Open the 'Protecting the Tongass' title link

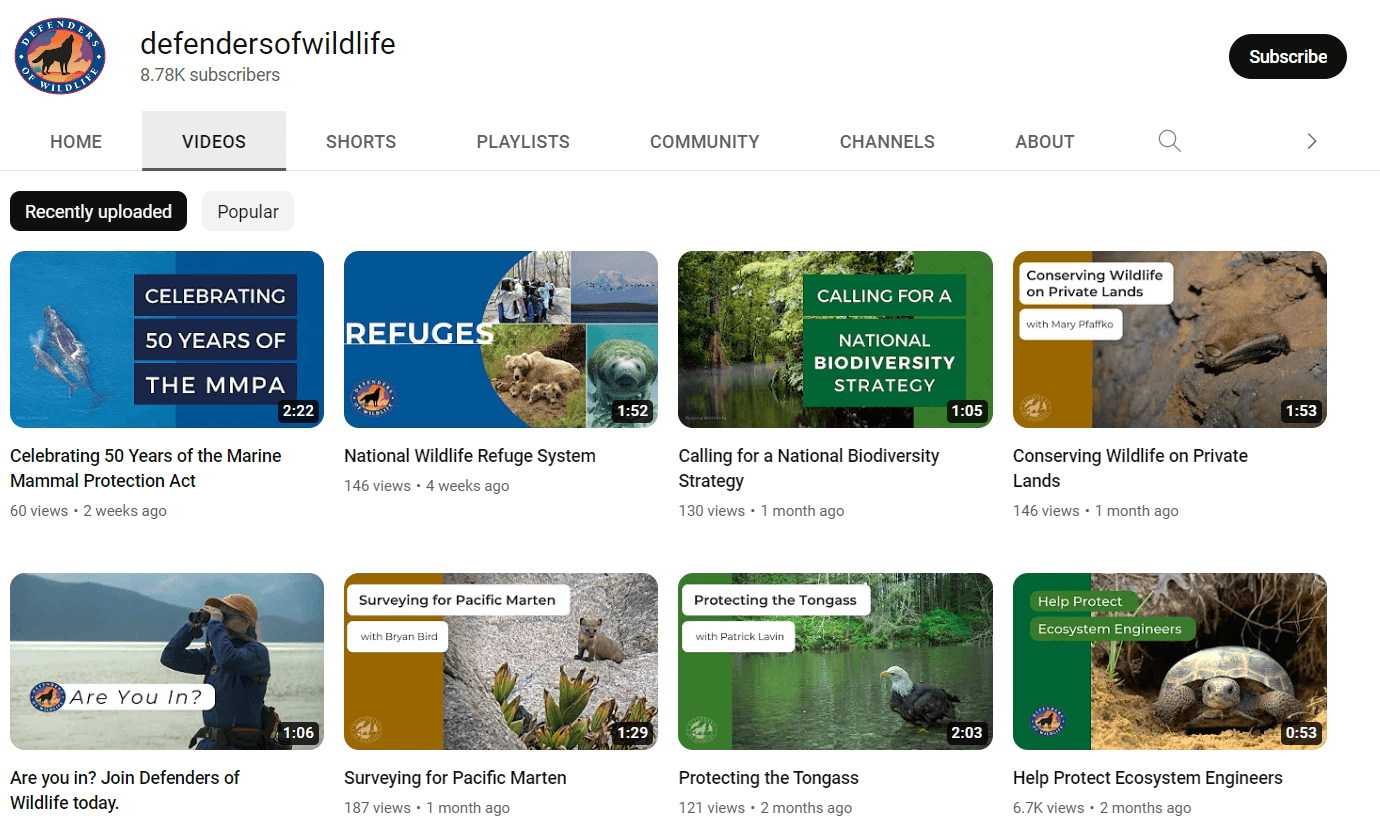click(x=768, y=778)
